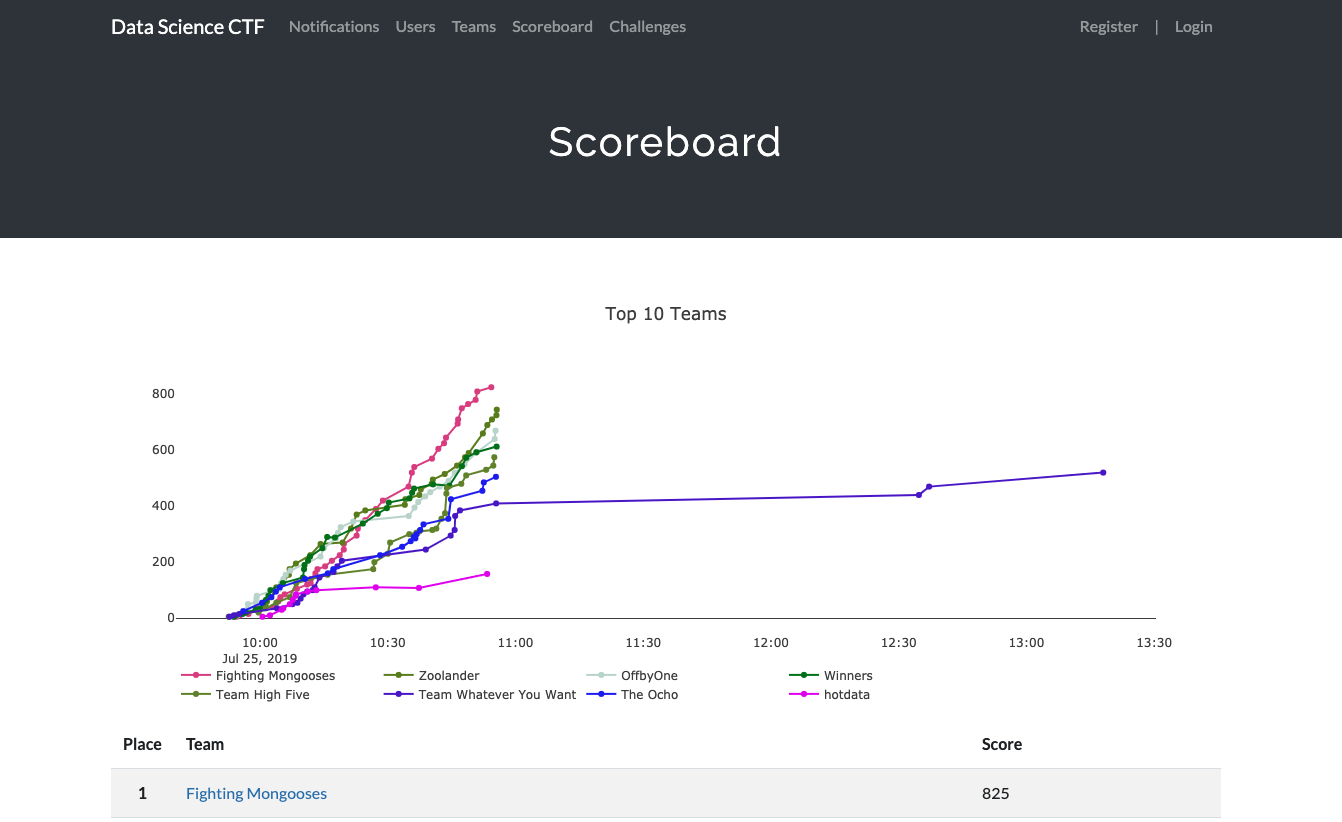Click the place number 1 cell
1342x822 pixels.
[x=142, y=794]
